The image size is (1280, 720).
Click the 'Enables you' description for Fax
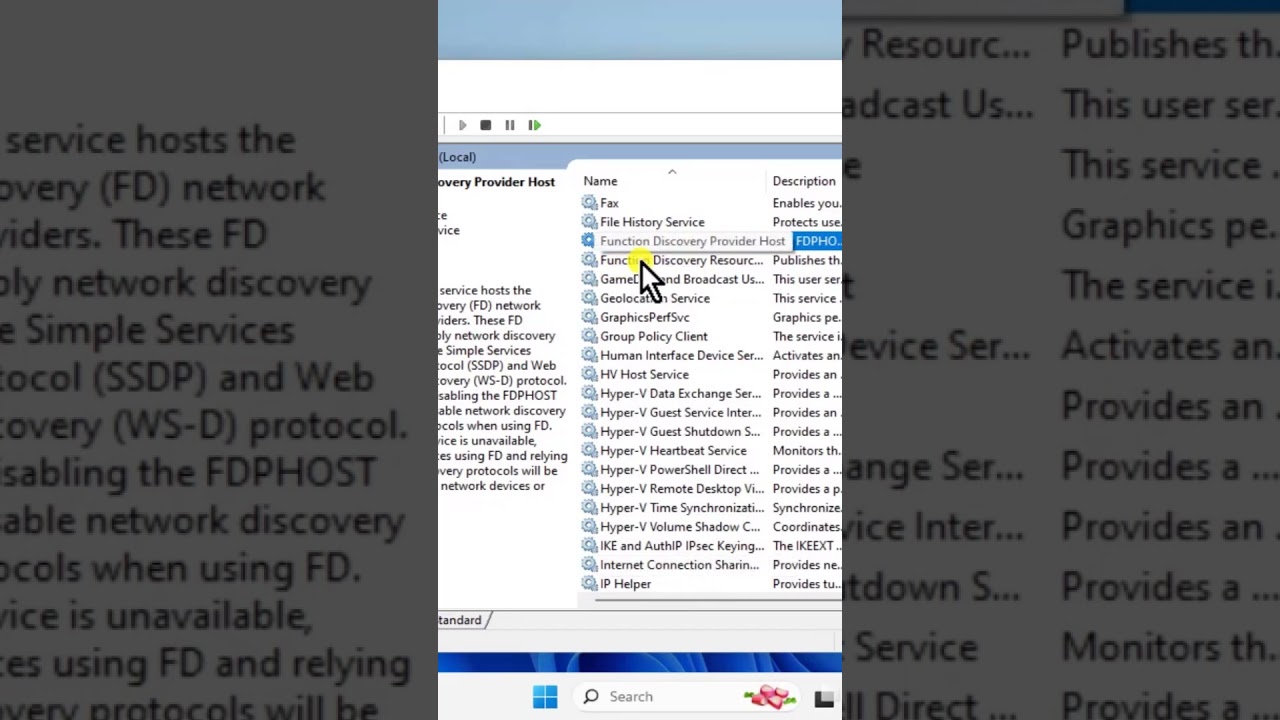(x=807, y=203)
